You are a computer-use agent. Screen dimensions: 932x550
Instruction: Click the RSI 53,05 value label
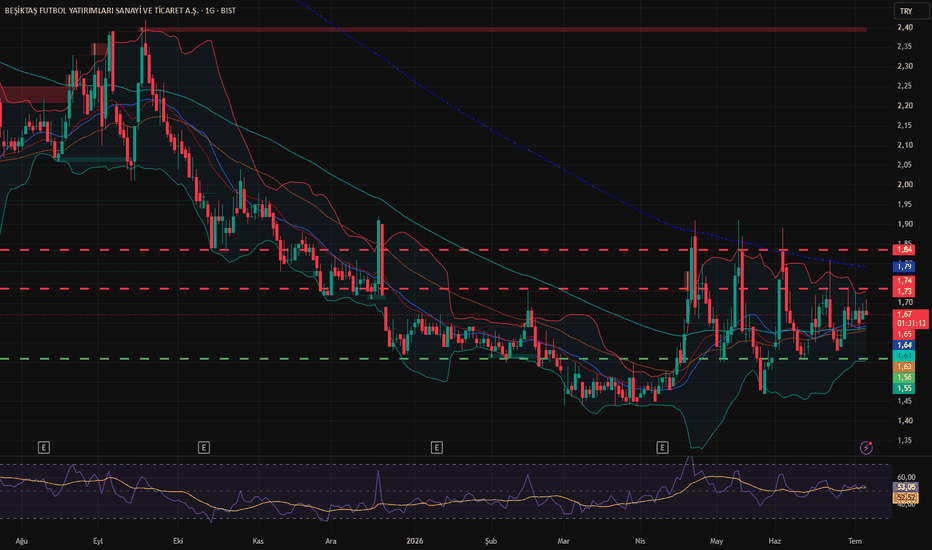(x=905, y=487)
